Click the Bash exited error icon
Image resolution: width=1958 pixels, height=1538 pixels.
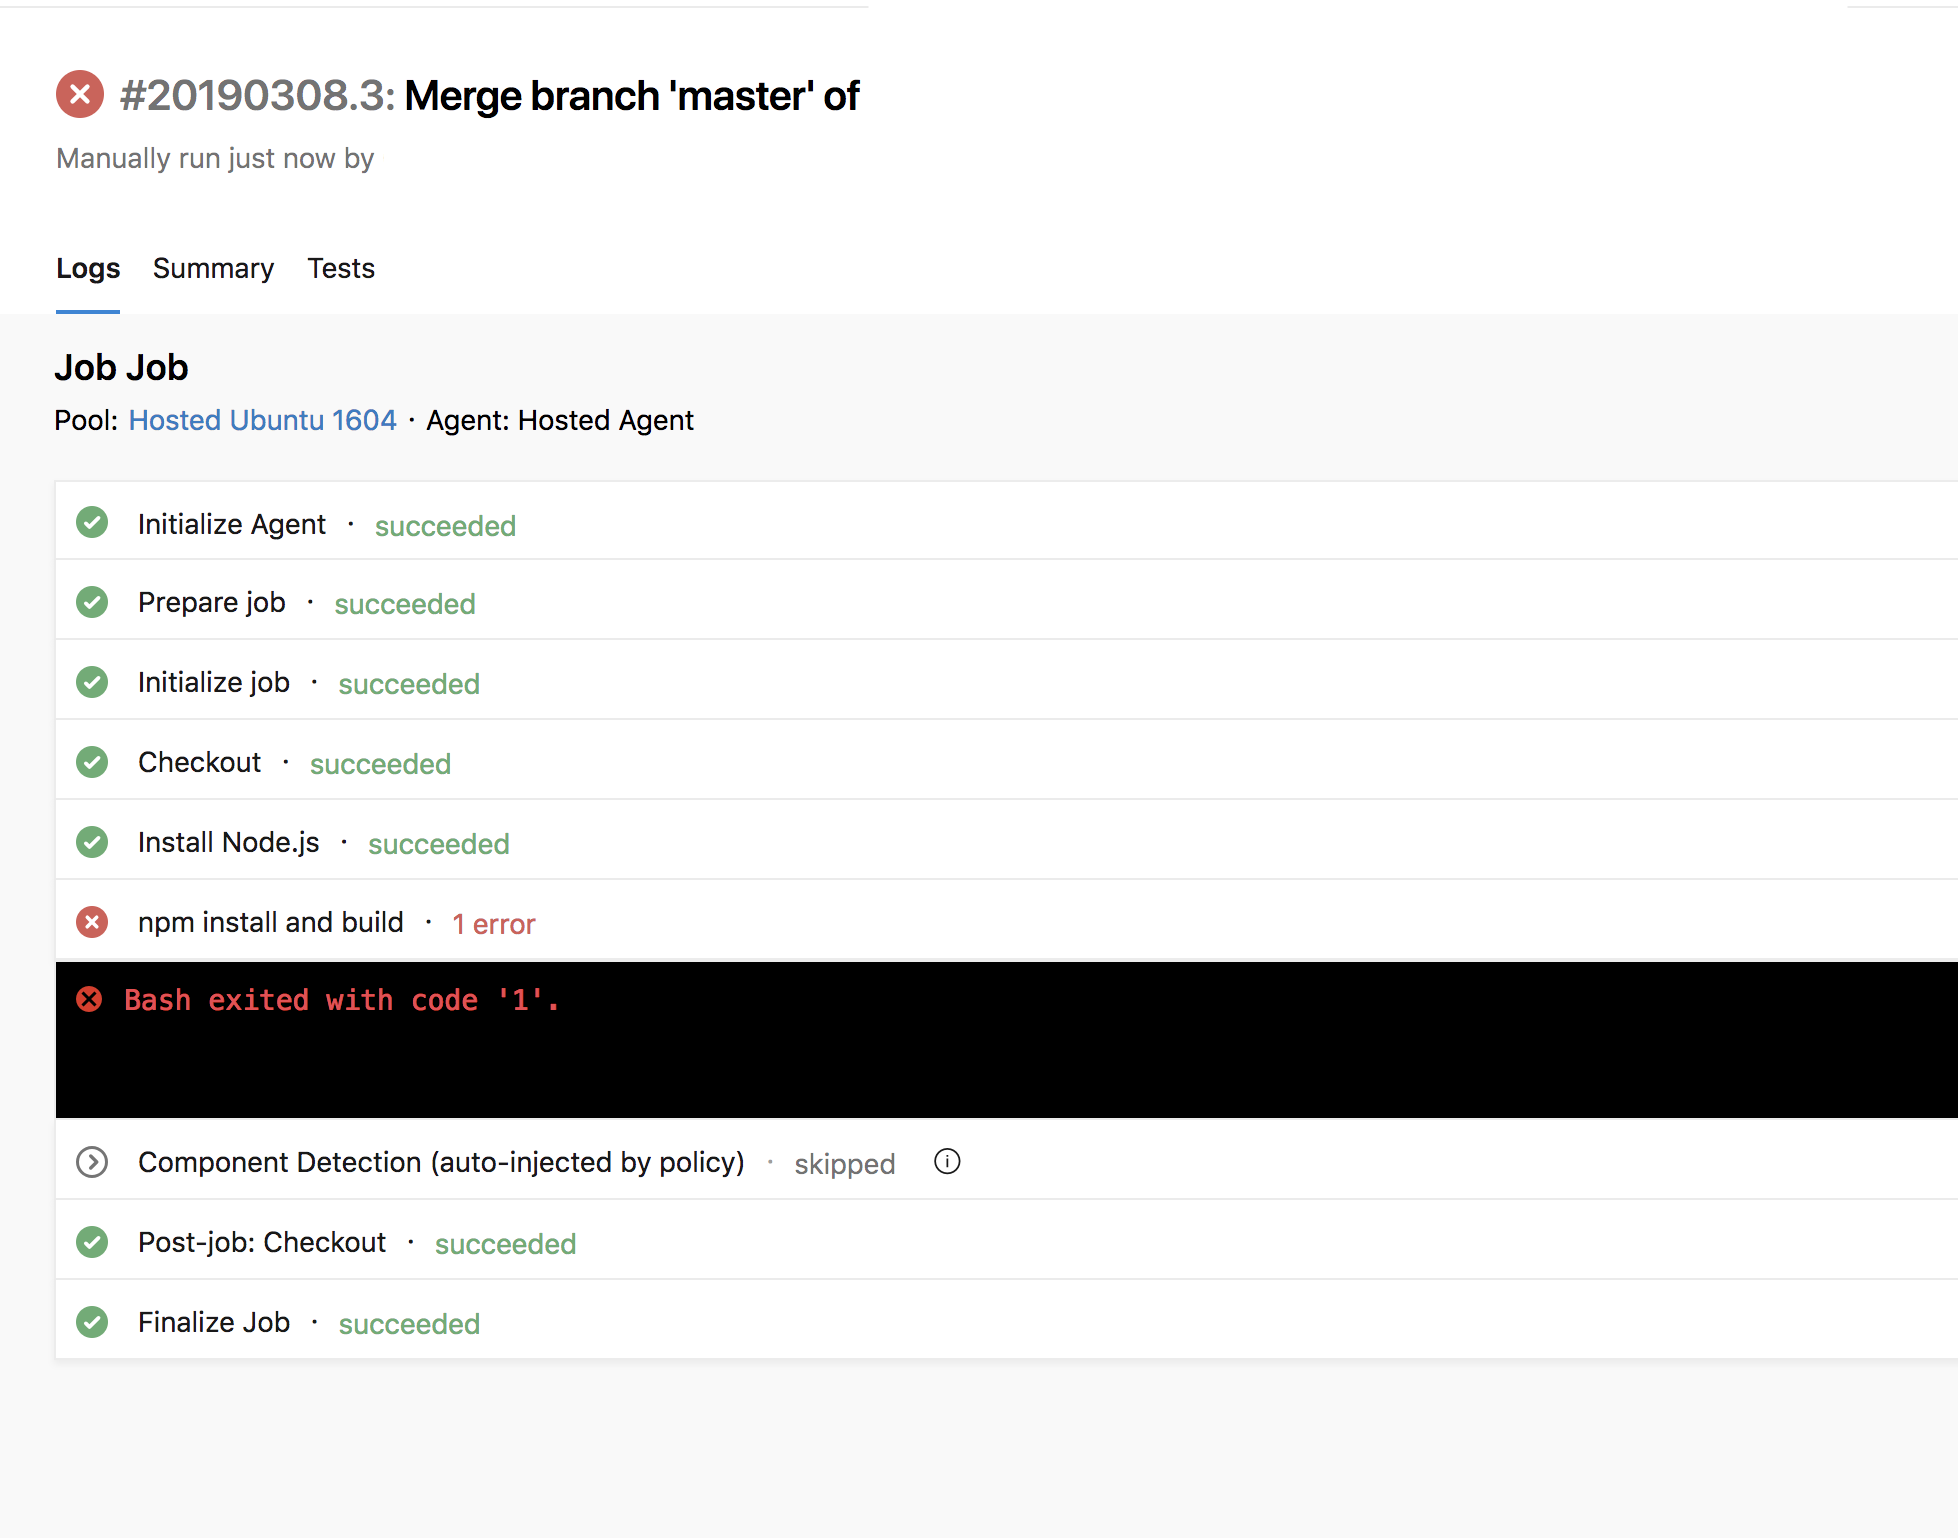point(89,999)
